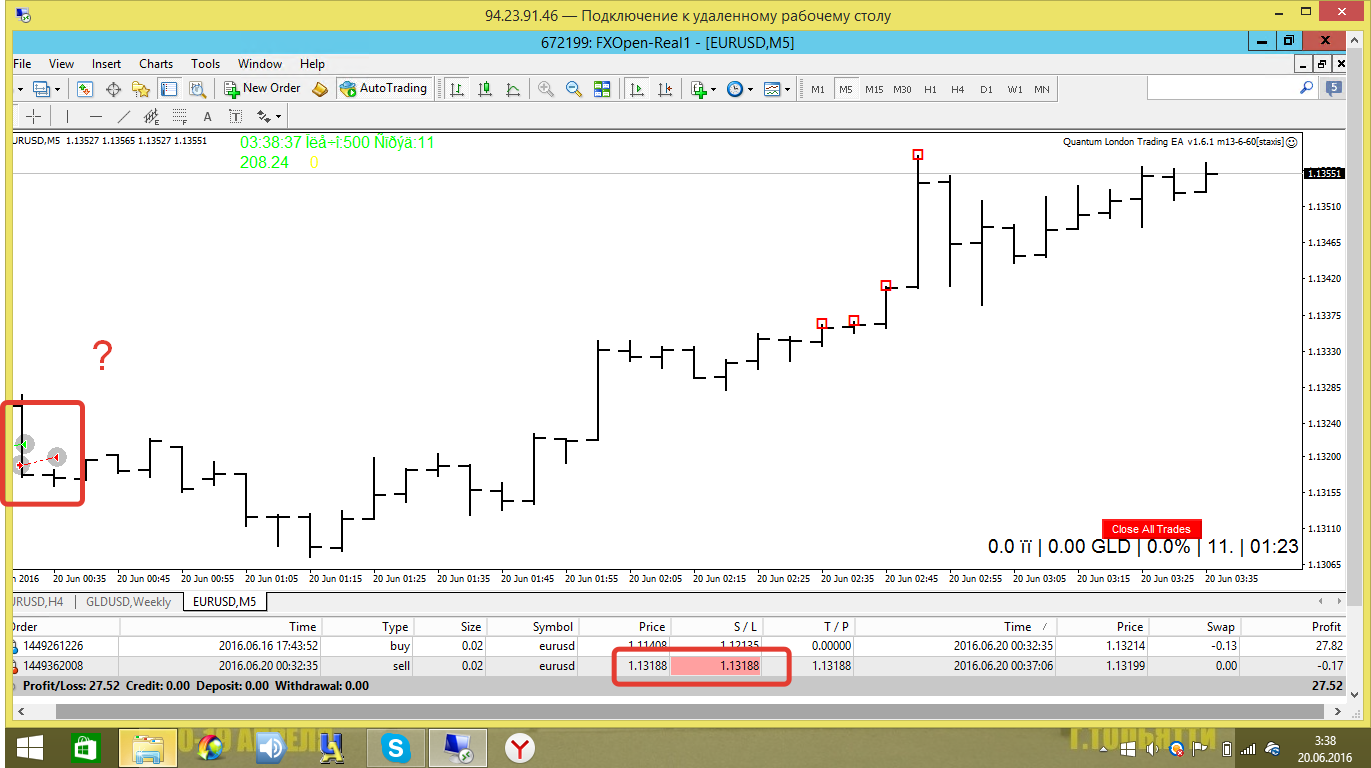Select buy order 1449261226 row
Viewport: 1371px width, 768px height.
678,646
